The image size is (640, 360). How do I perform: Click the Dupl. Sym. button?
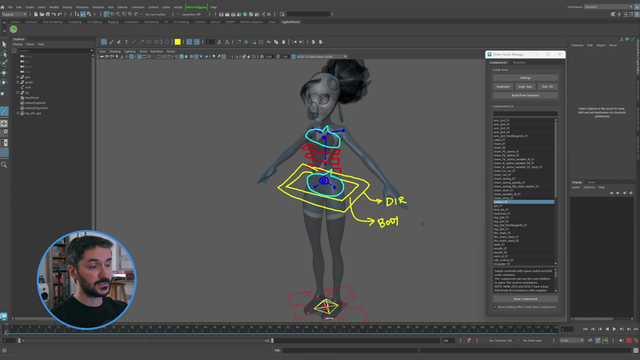525,87
